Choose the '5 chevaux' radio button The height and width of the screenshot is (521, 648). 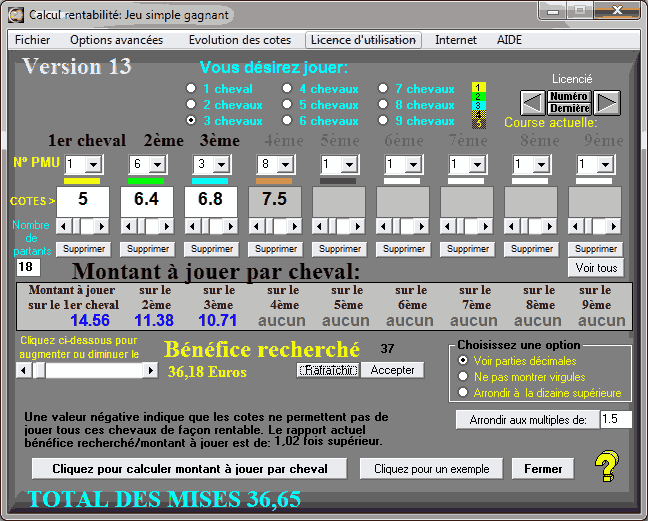pyautogui.click(x=286, y=105)
